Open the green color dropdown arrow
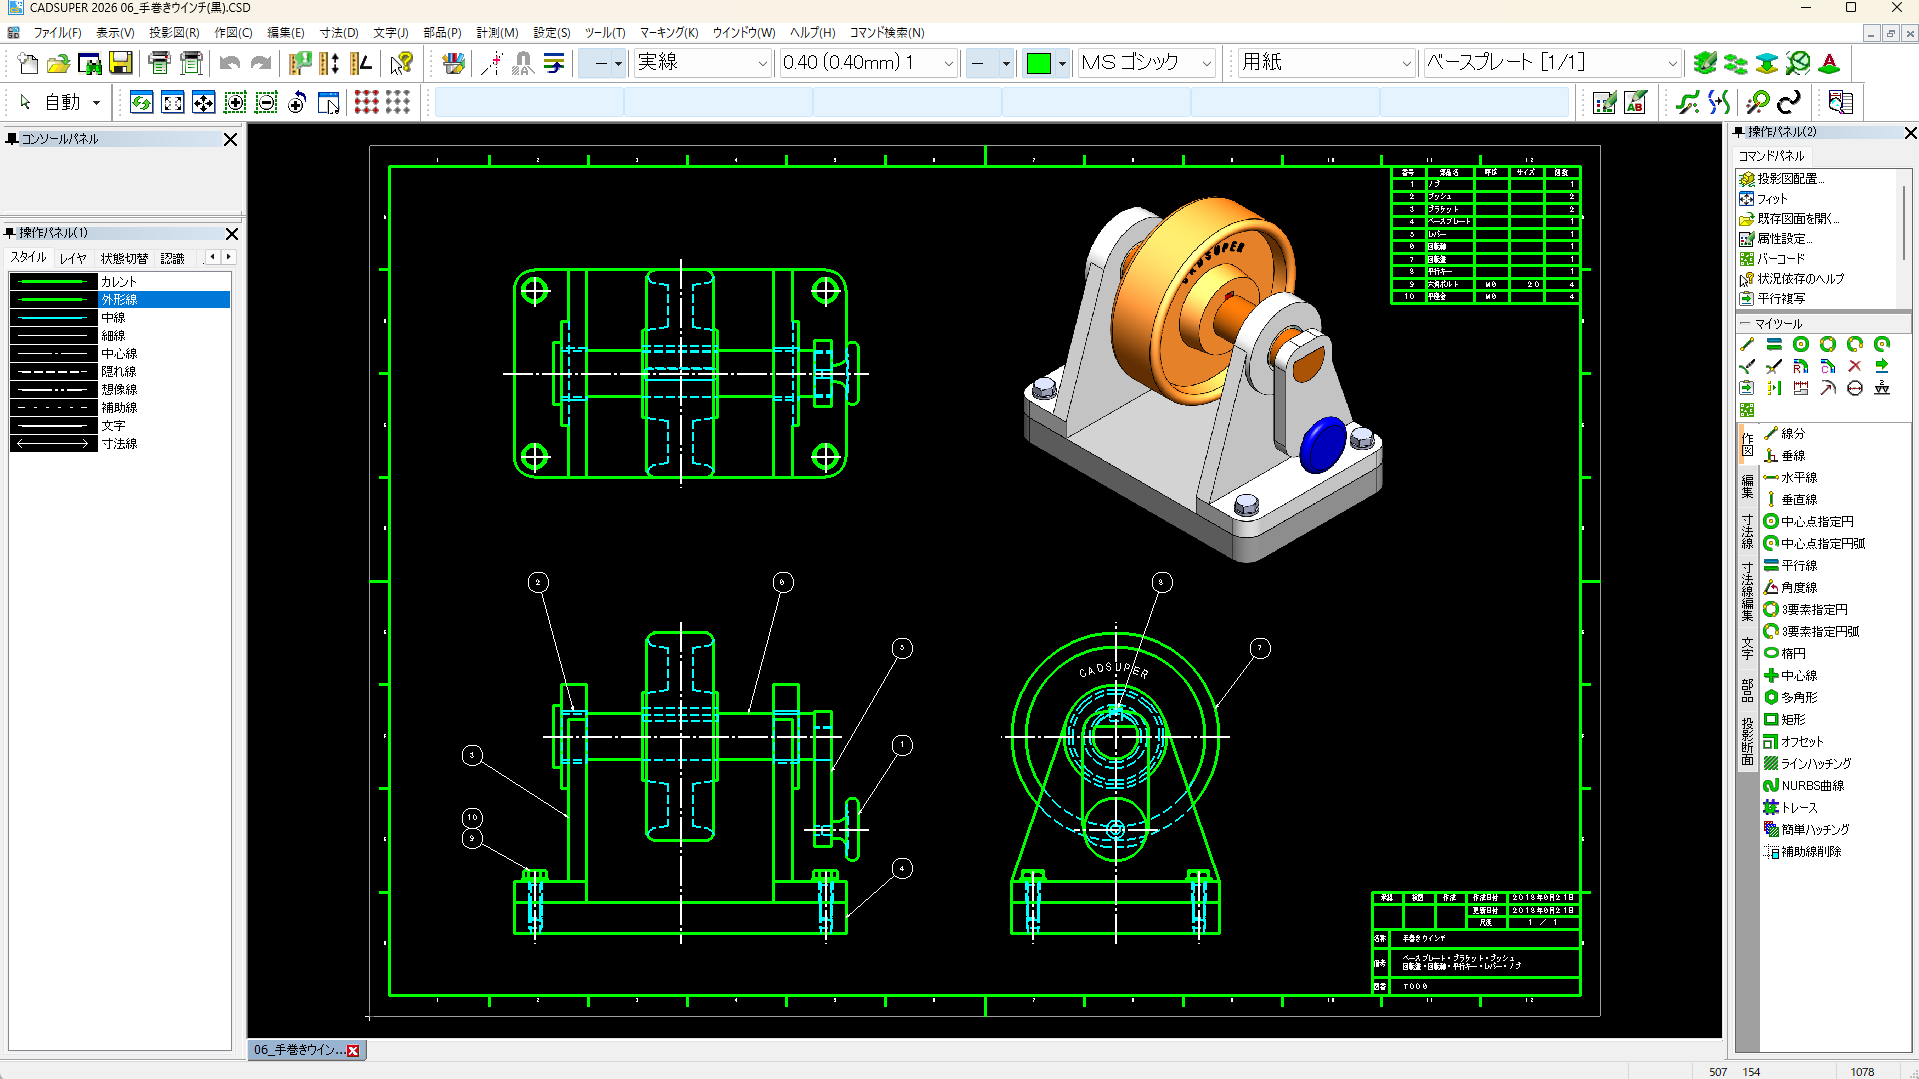Image resolution: width=1919 pixels, height=1079 pixels. (1062, 64)
